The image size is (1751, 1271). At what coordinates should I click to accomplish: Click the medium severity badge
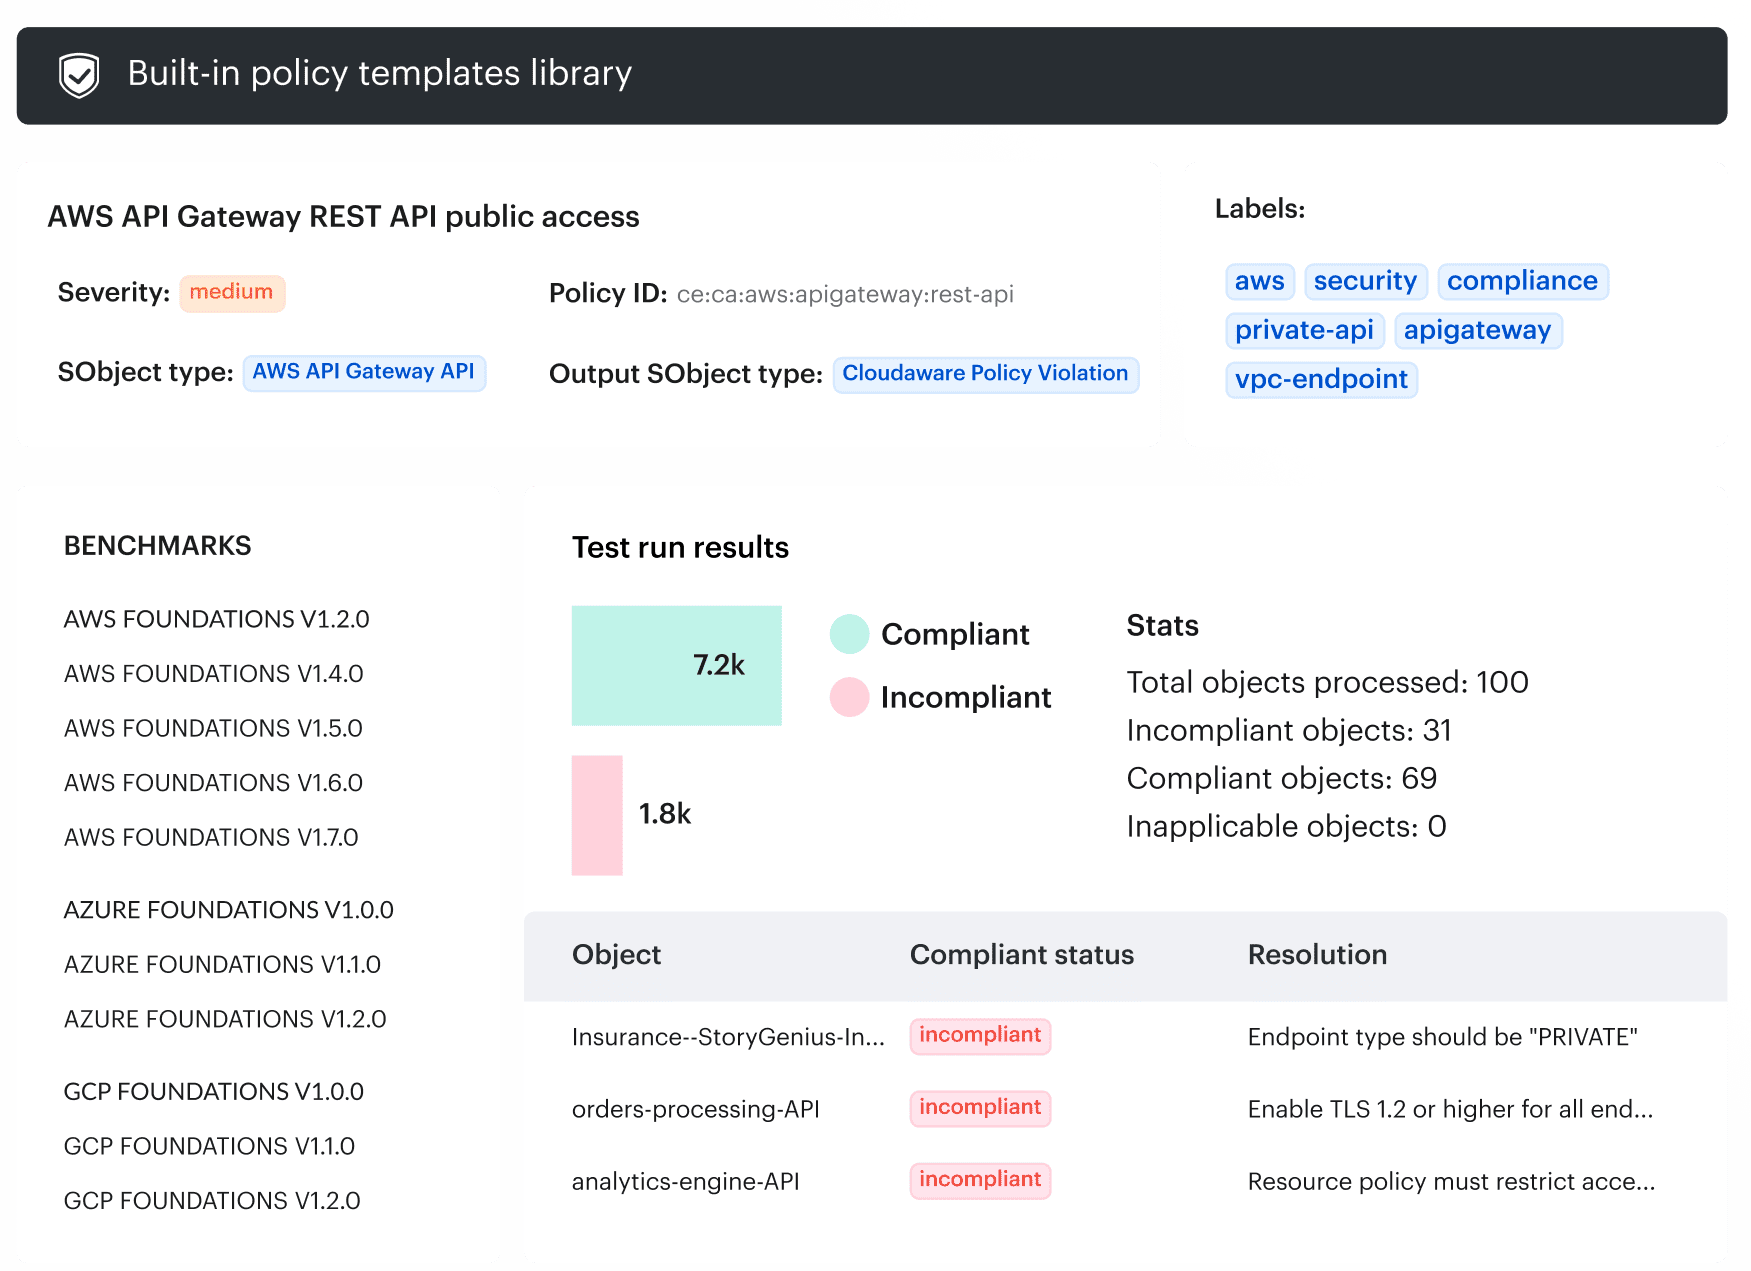(232, 293)
